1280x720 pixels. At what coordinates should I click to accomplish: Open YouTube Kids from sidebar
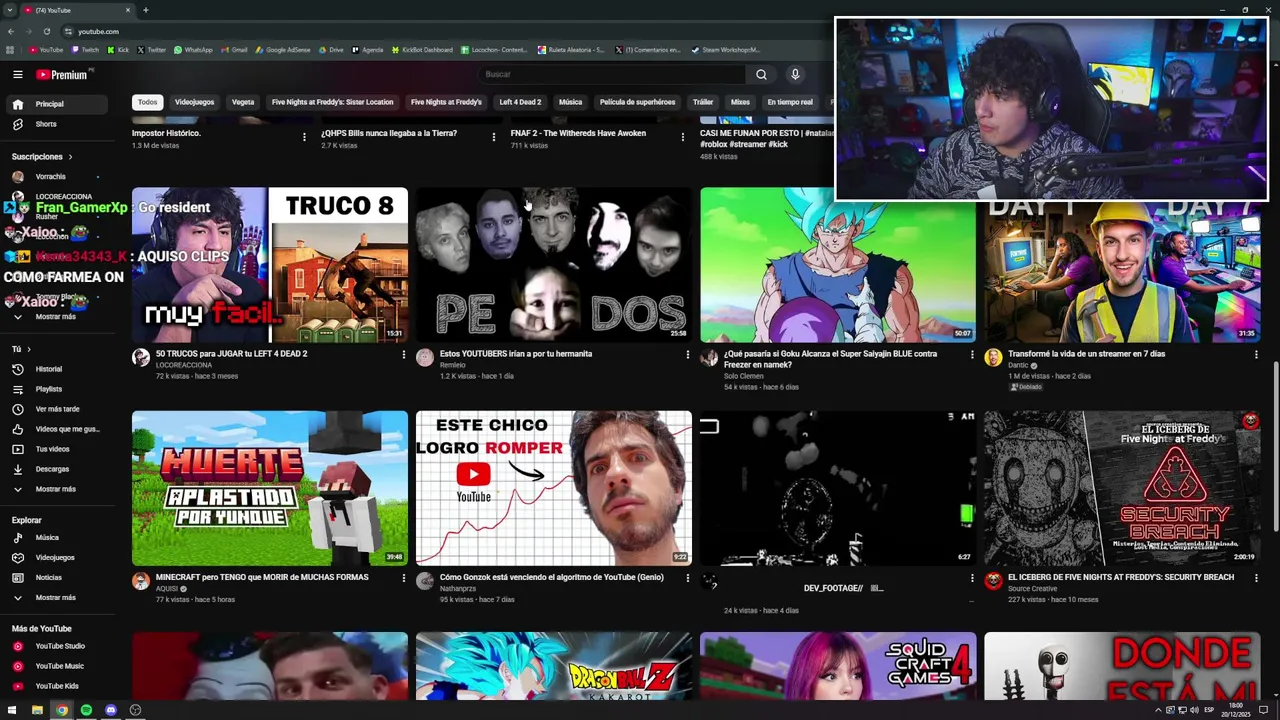[x=57, y=686]
